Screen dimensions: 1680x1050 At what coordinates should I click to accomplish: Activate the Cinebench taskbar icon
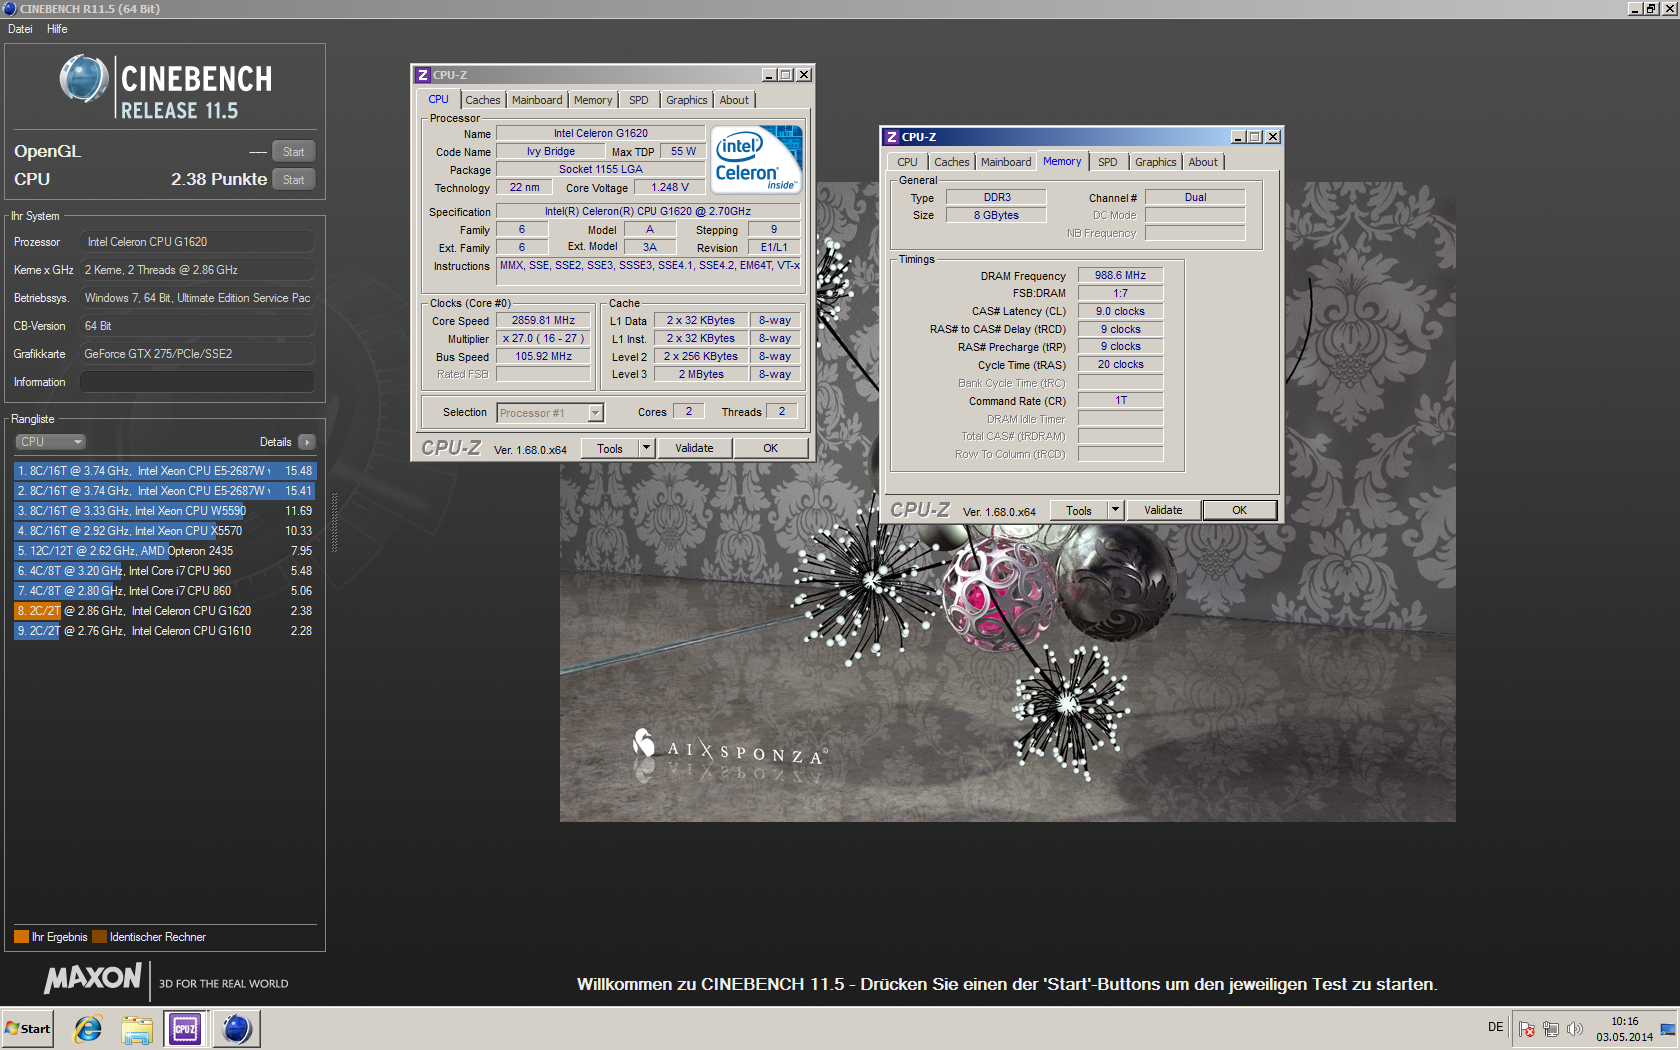[x=237, y=1028]
